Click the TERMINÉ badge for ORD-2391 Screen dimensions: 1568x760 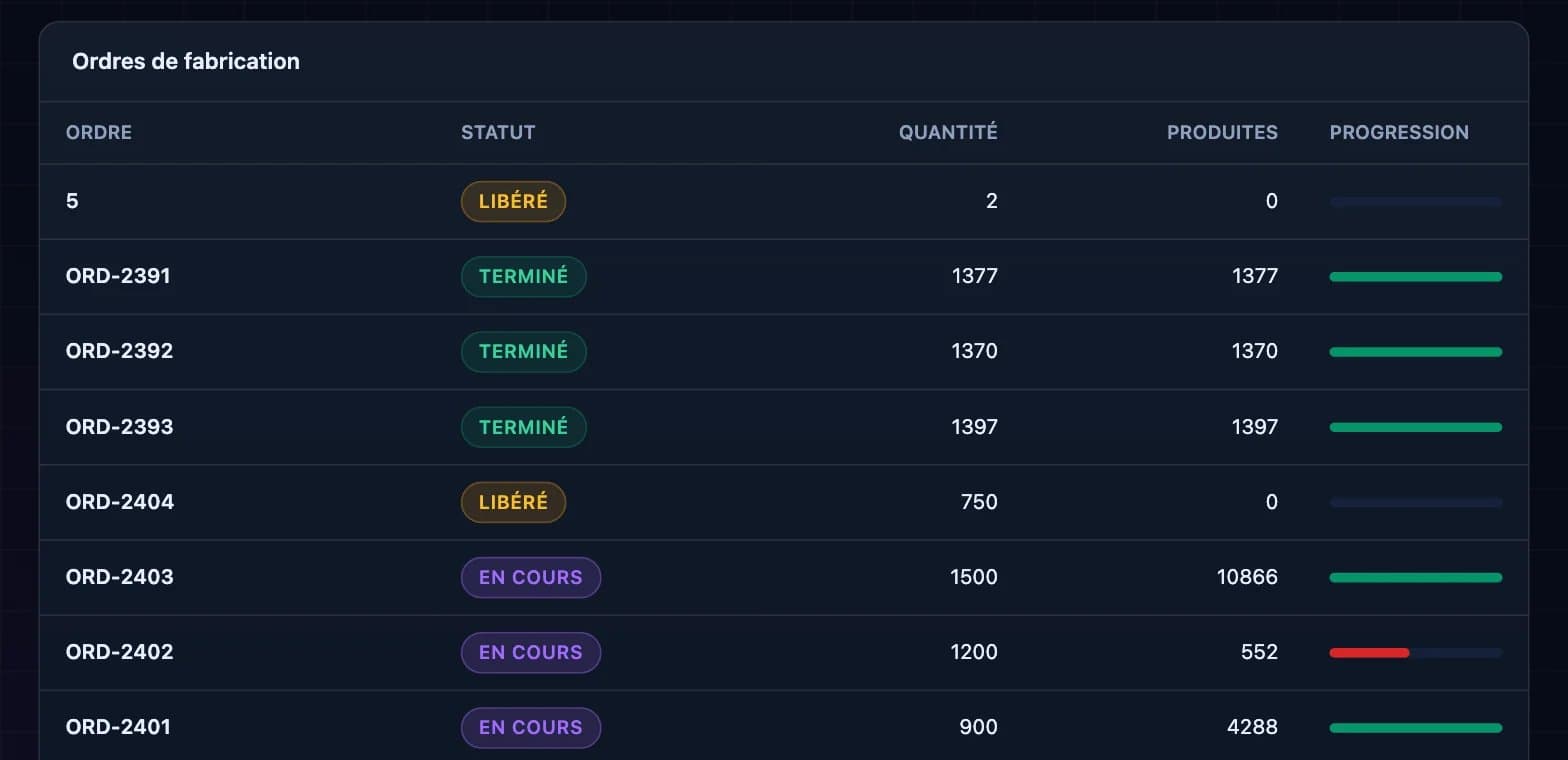pyautogui.click(x=523, y=277)
